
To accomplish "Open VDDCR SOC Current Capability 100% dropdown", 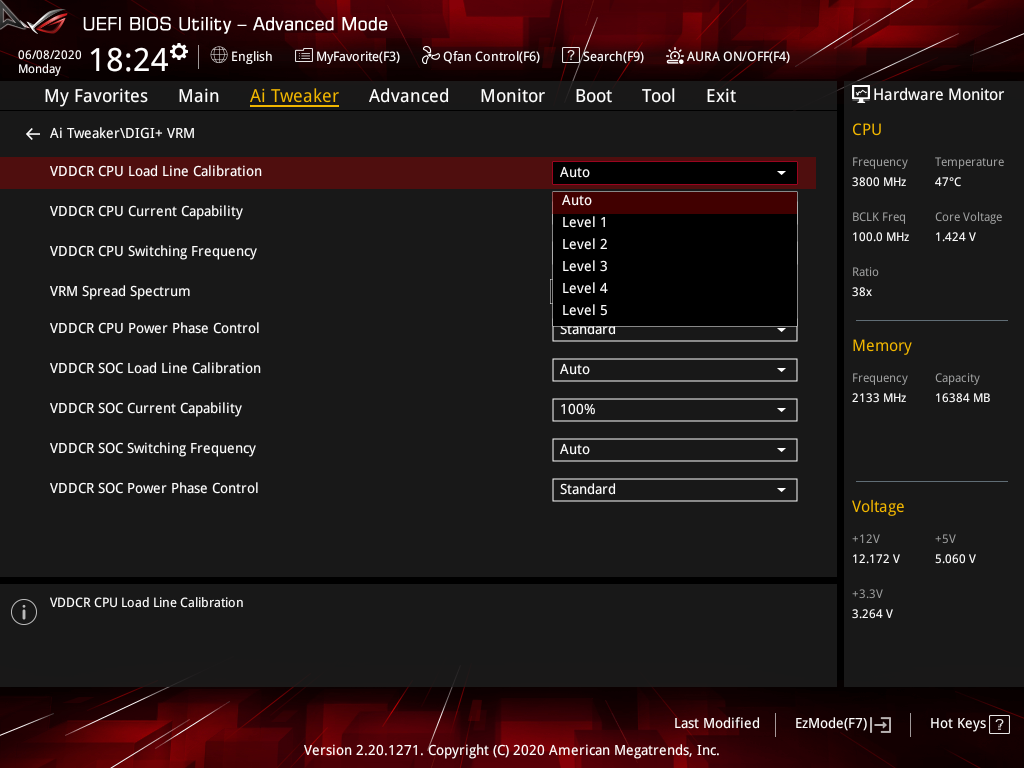I will (675, 409).
